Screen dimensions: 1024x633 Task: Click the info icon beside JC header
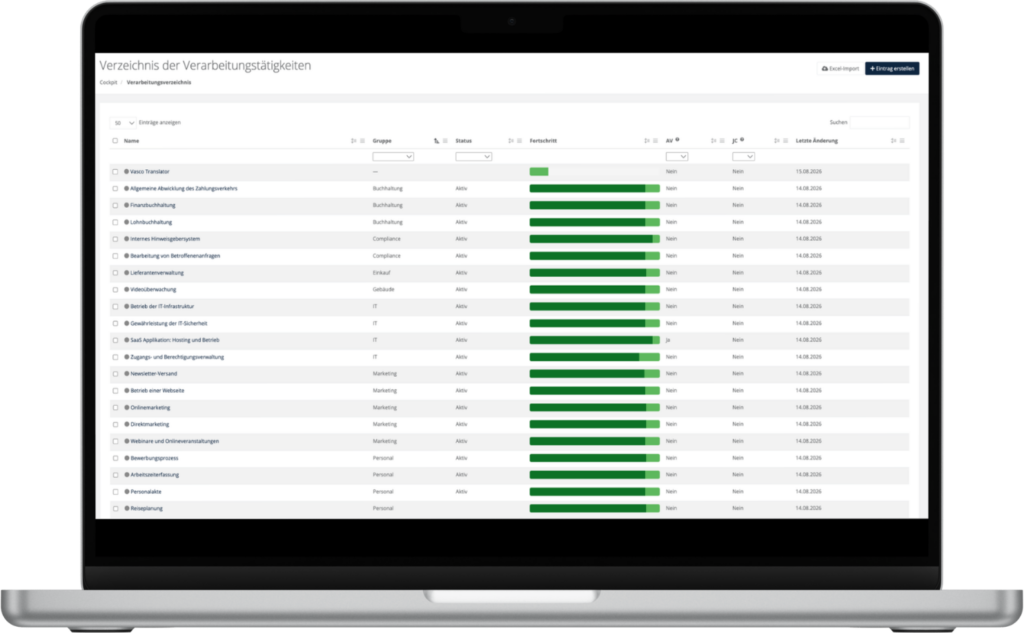click(742, 140)
